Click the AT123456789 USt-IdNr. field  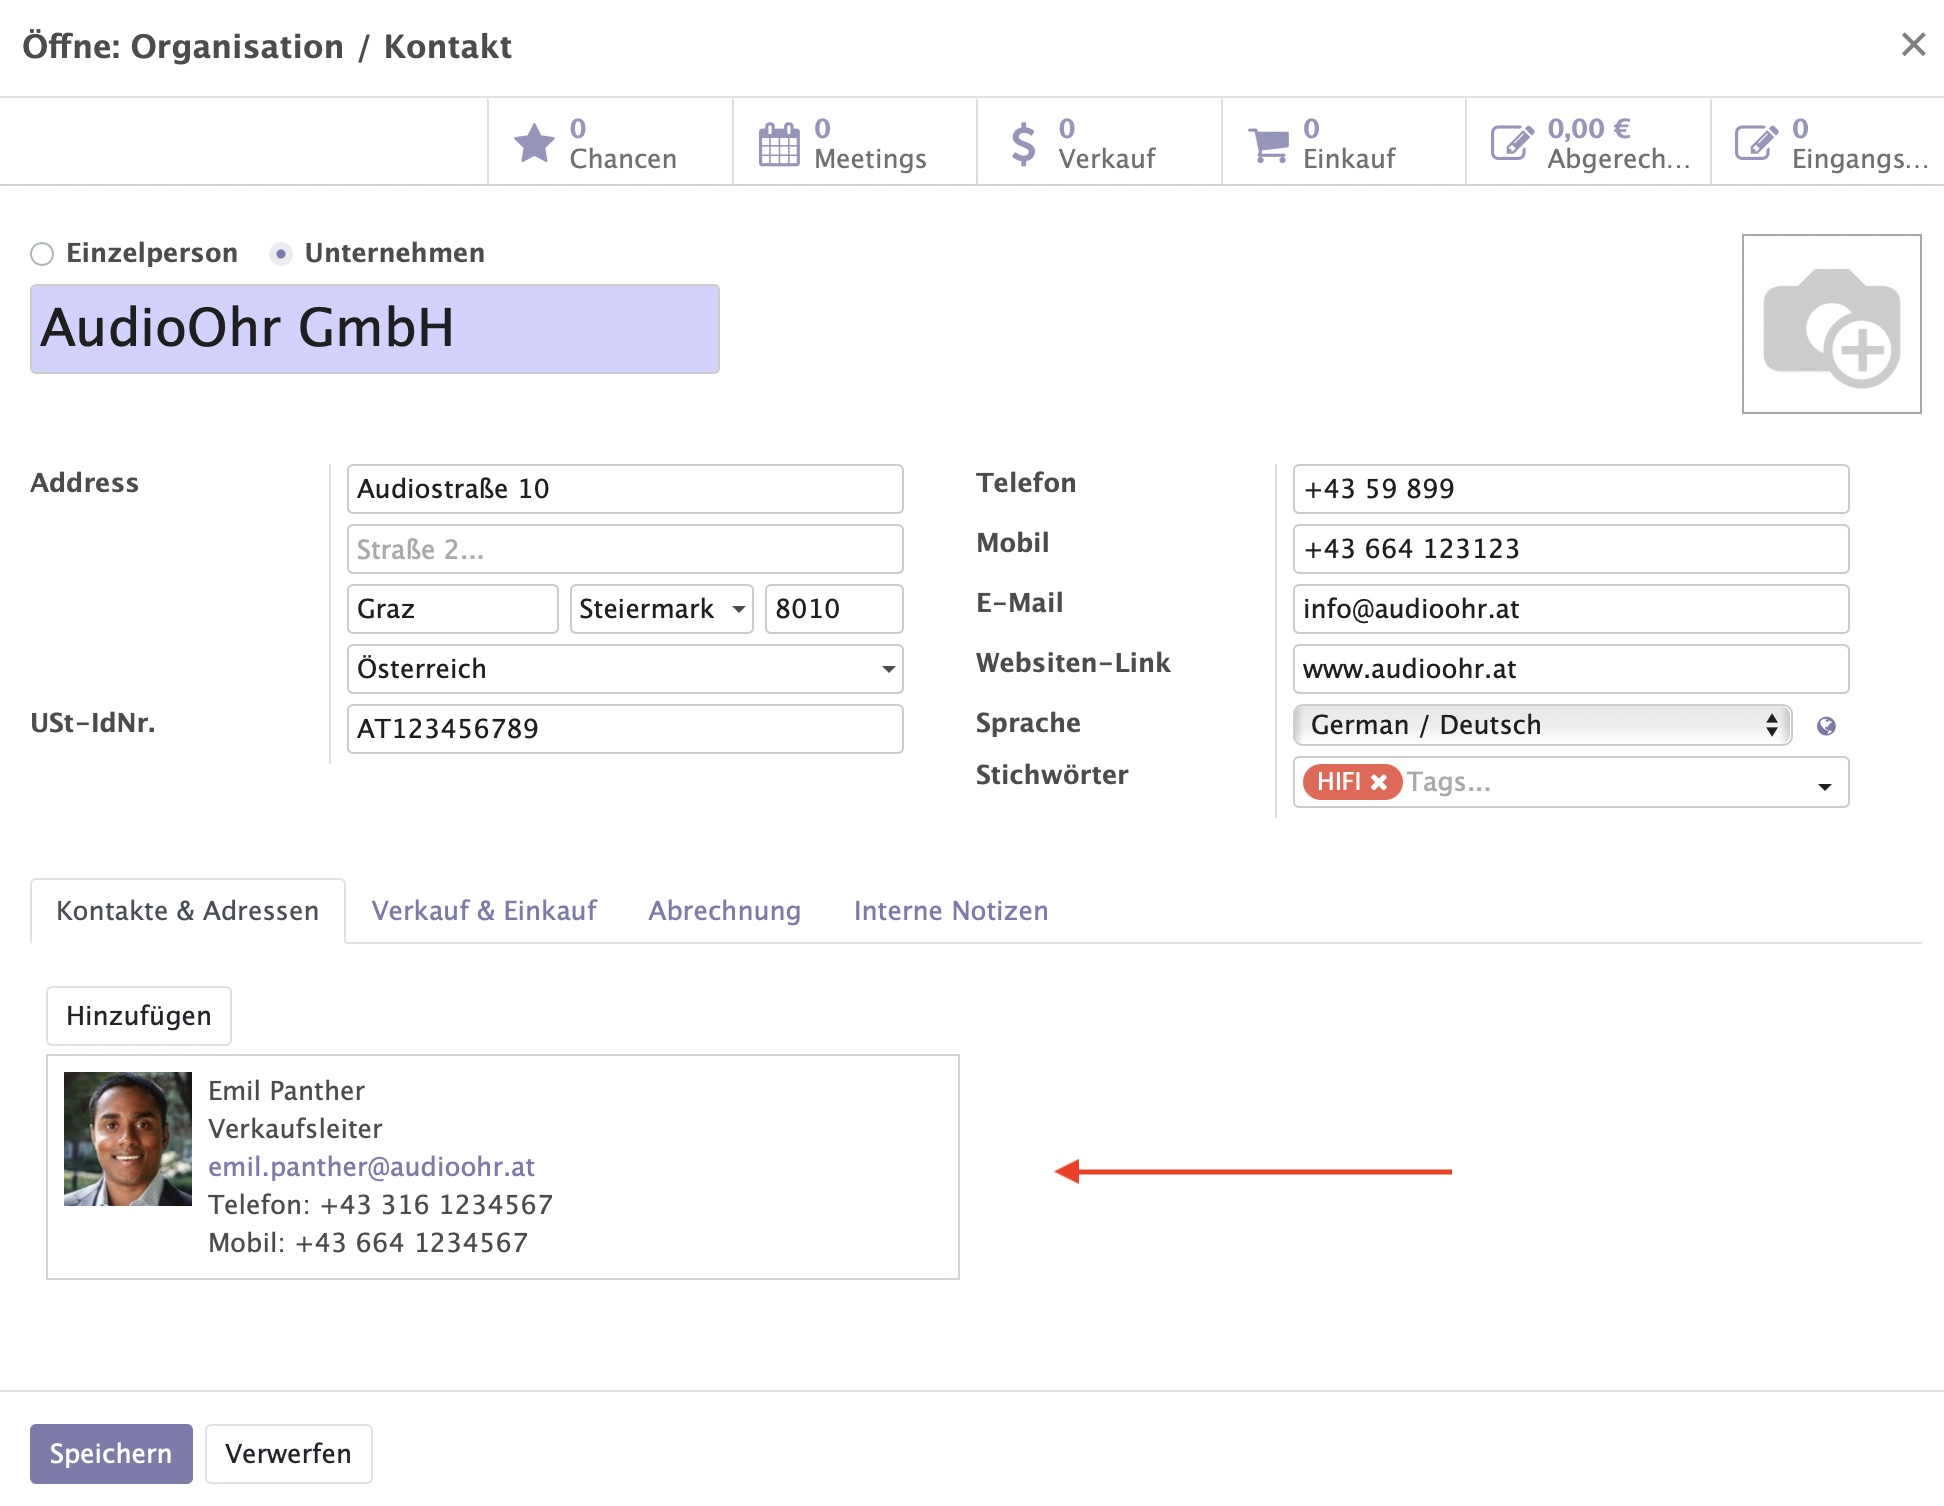coord(625,729)
